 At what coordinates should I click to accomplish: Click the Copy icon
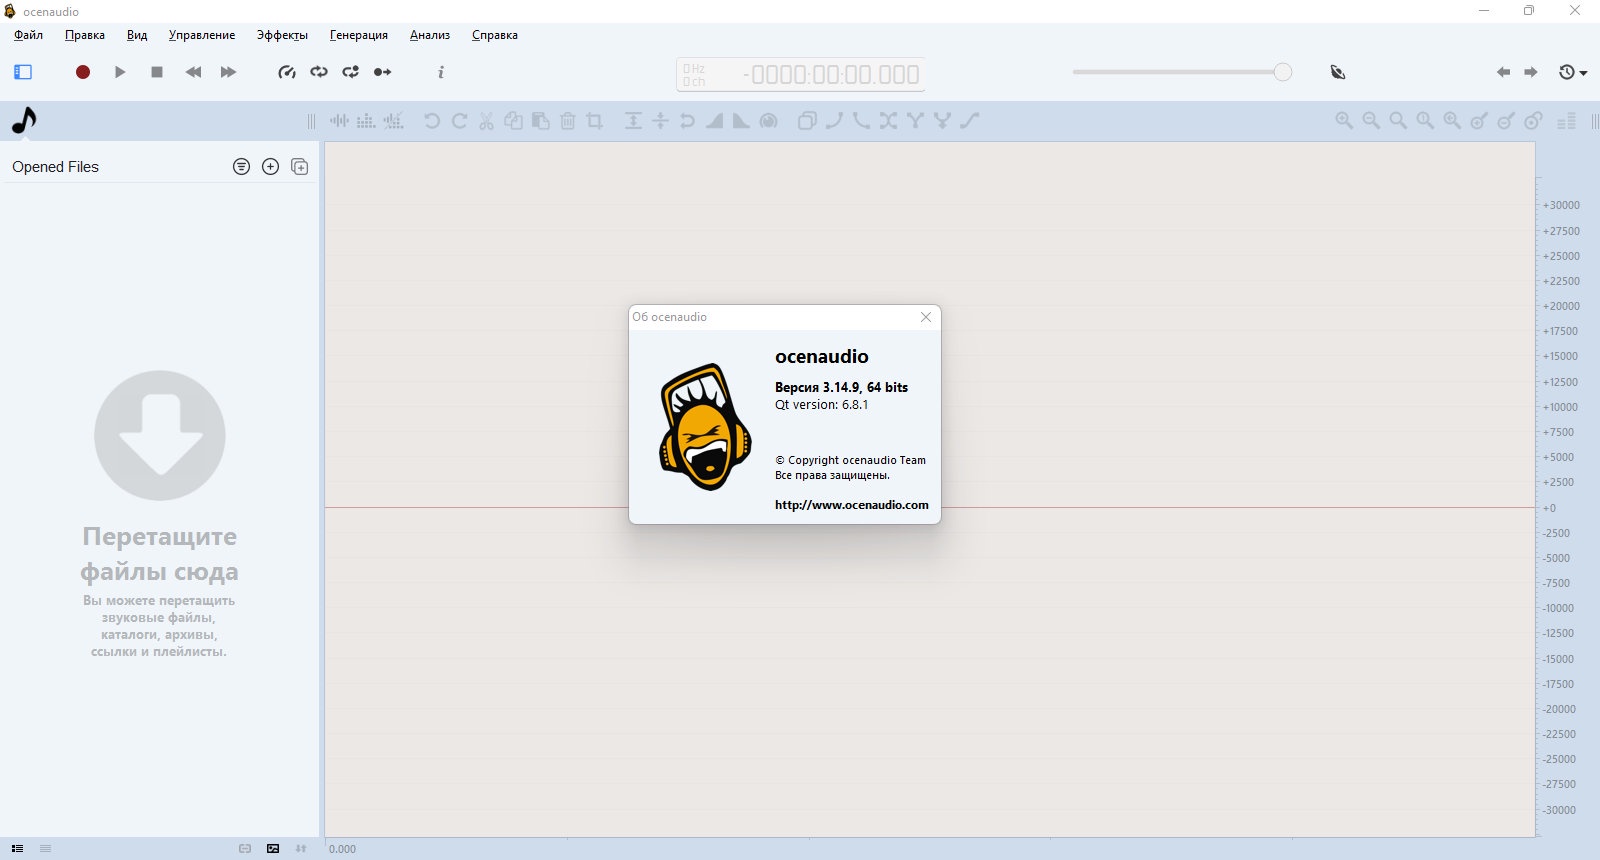tap(513, 121)
